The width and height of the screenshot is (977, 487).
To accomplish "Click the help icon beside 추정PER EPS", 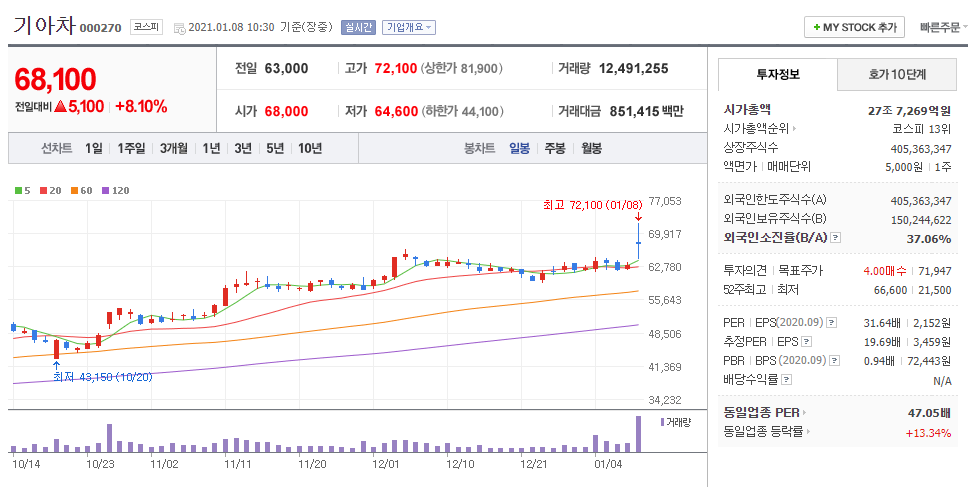I will (x=807, y=342).
